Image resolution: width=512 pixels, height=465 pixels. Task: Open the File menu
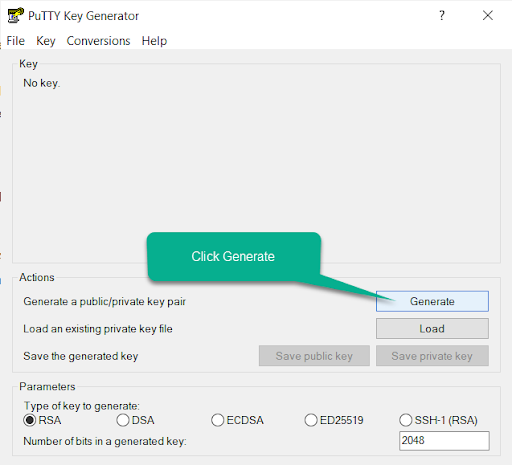tap(16, 41)
